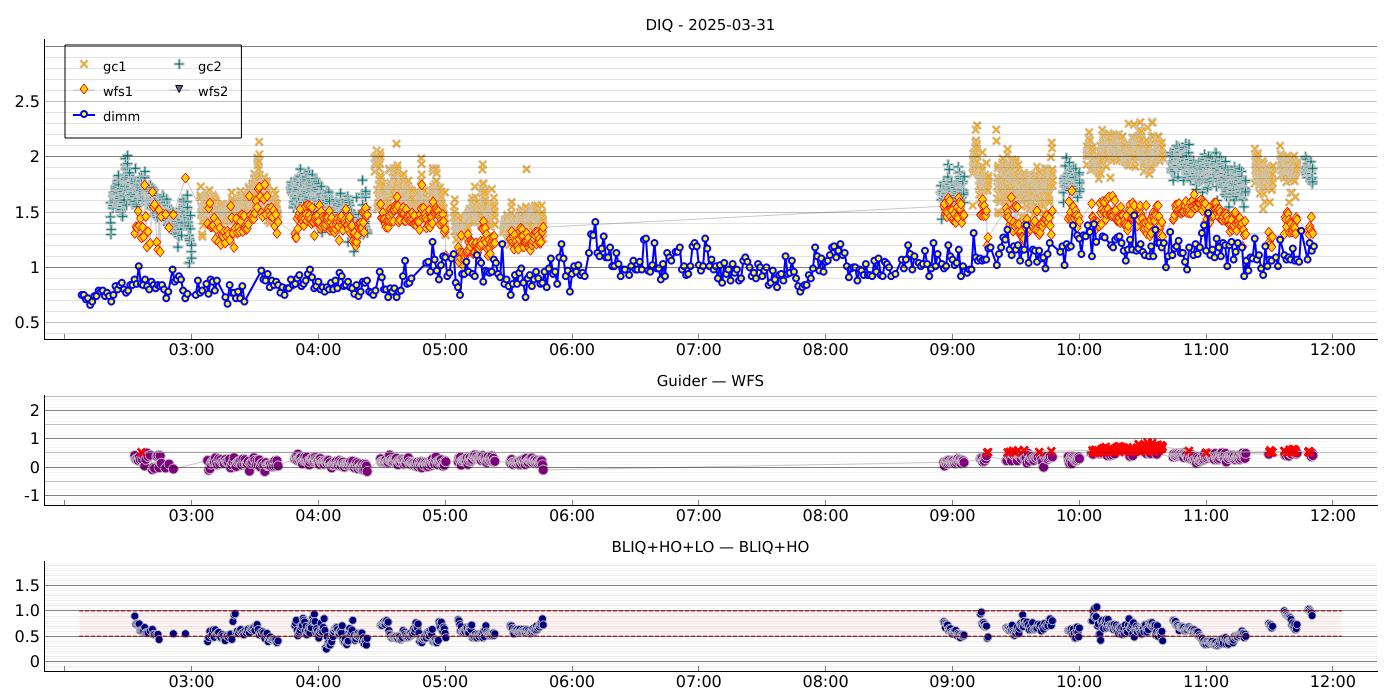This screenshot has width=1400, height=700.
Task: Click the 0.5 y-axis label of BLIQ plot
Action: [27, 636]
